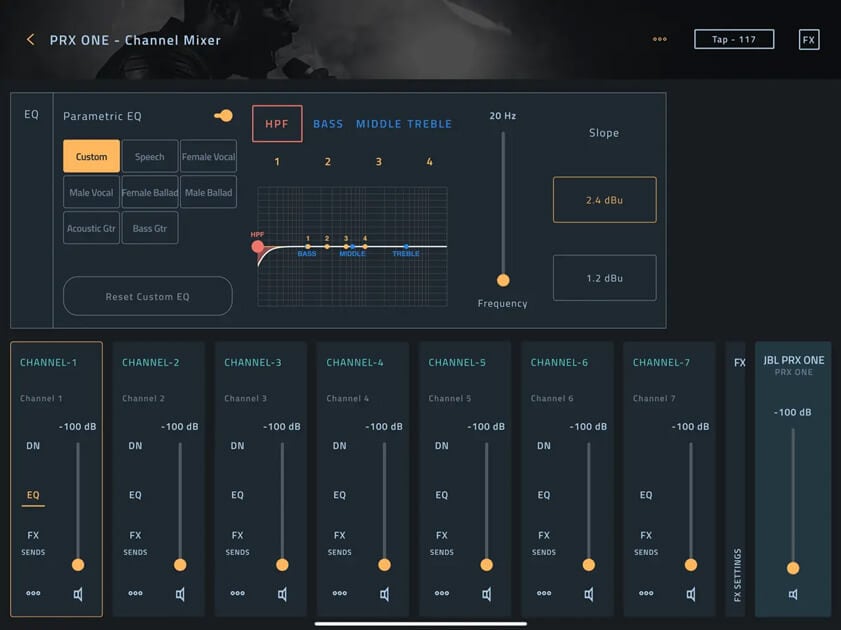
Task: Select the HPF band tab
Action: click(277, 124)
